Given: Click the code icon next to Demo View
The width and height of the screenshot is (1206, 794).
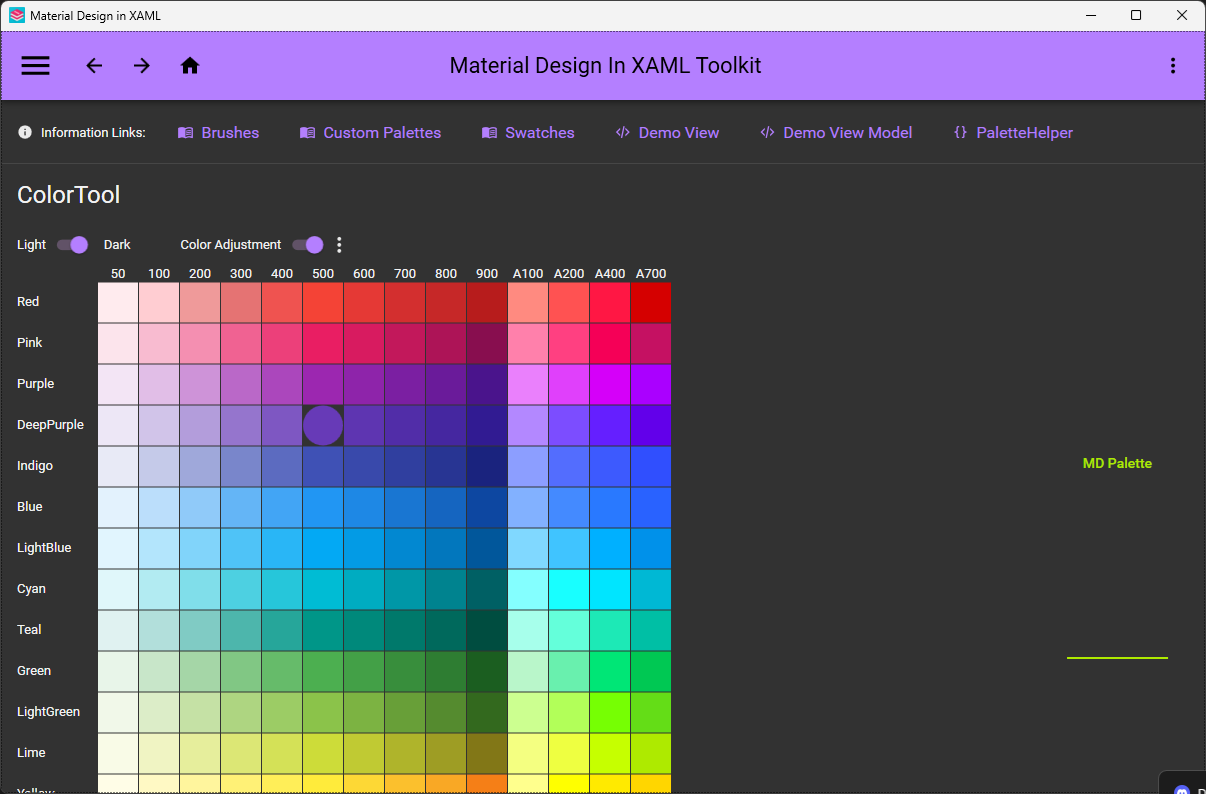Looking at the screenshot, I should [x=622, y=131].
